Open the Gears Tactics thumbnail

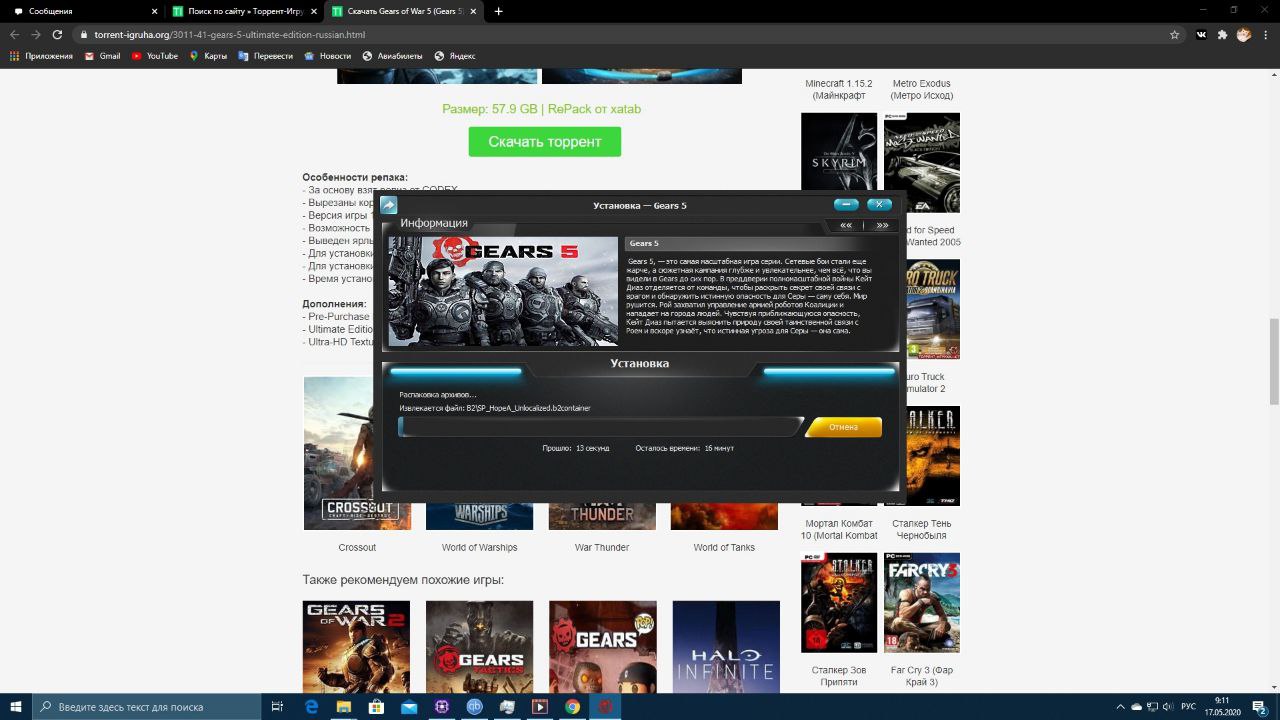pos(479,647)
